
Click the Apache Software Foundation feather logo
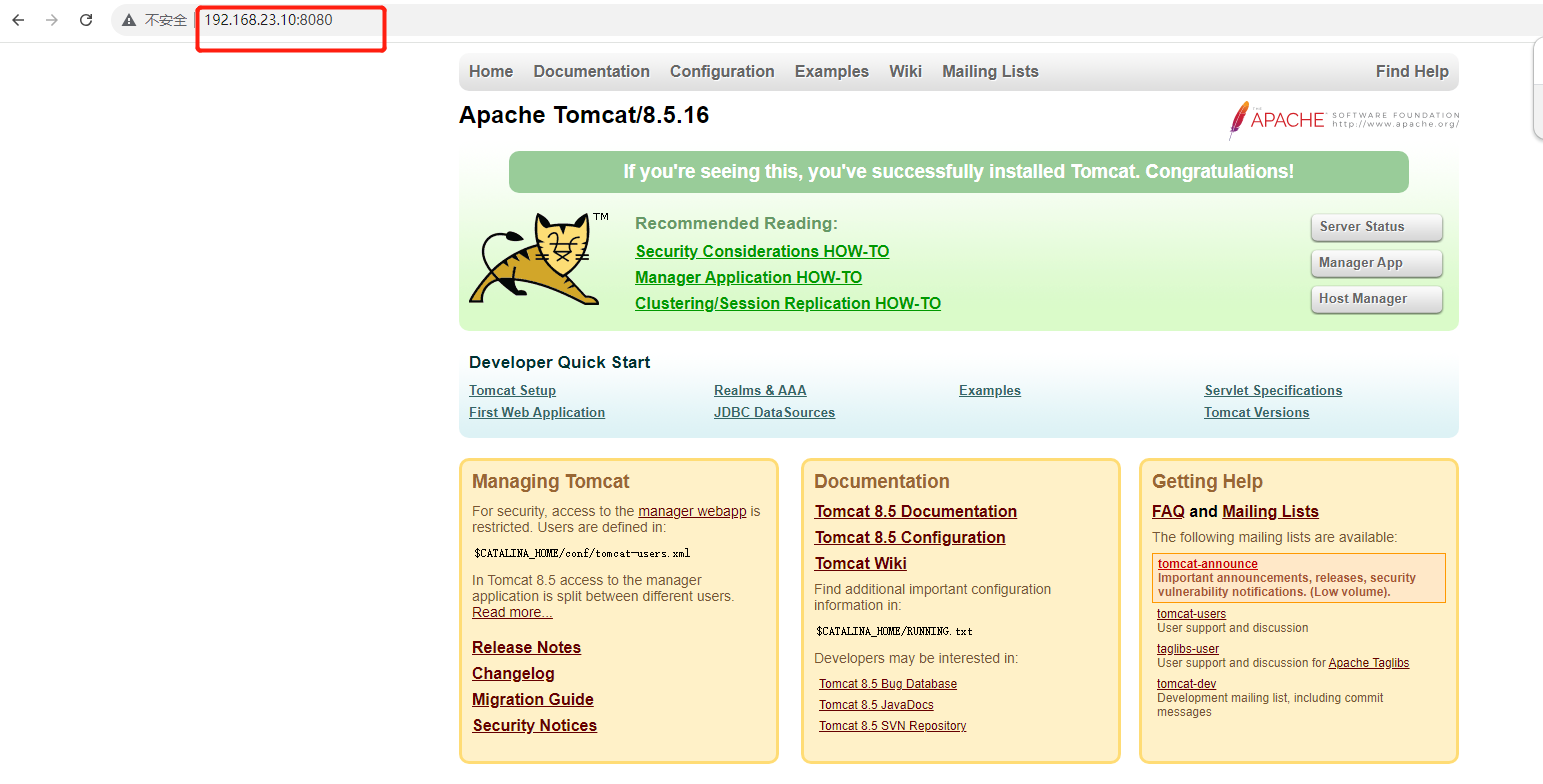pyautogui.click(x=1344, y=120)
